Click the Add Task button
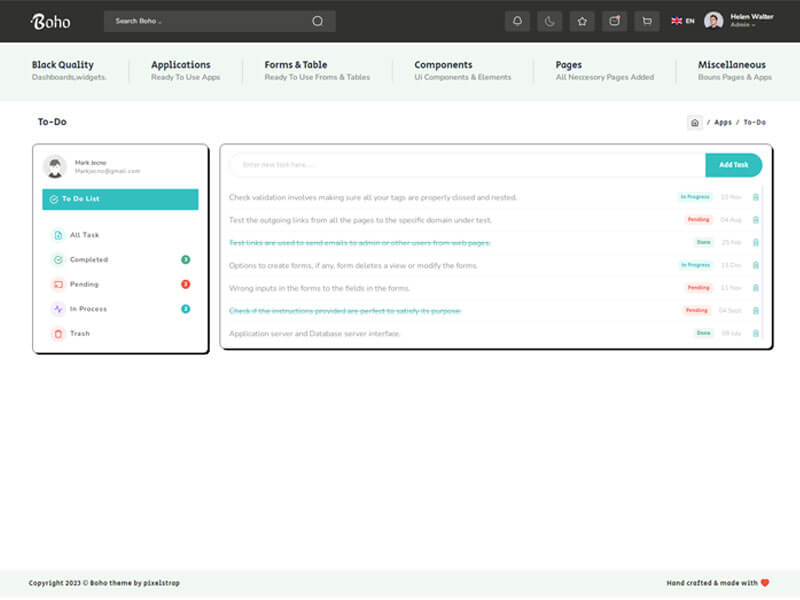The width and height of the screenshot is (800, 600). point(734,165)
